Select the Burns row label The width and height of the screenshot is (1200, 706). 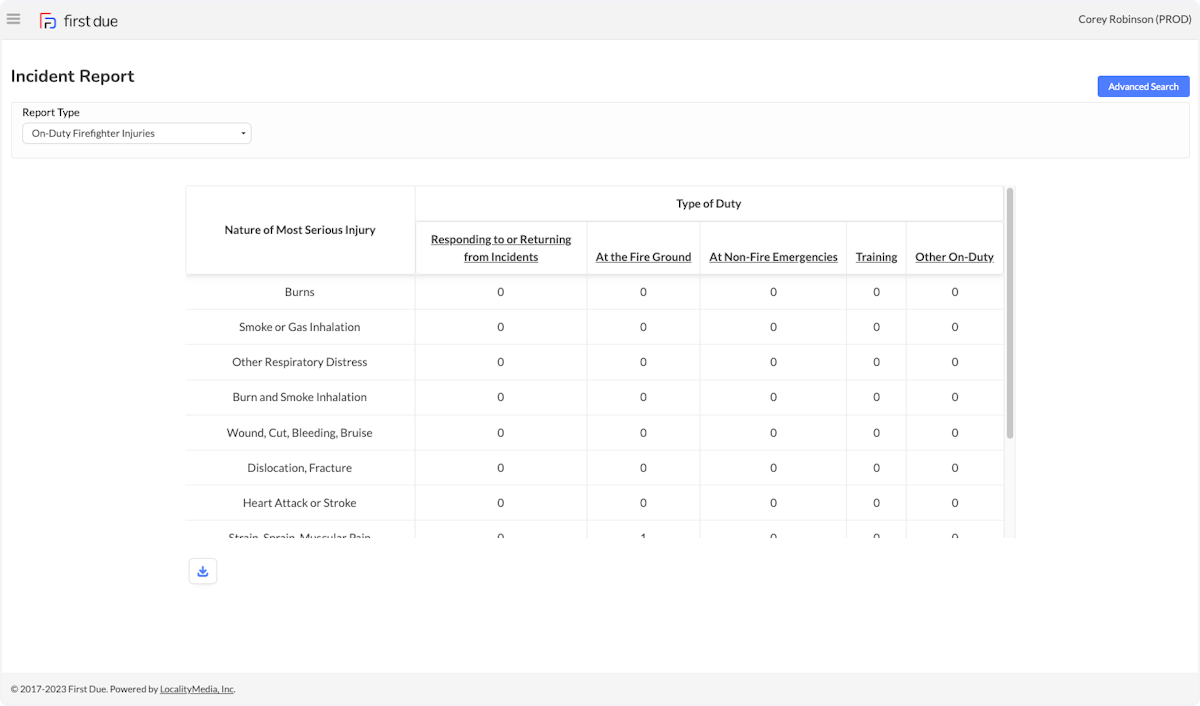coord(300,292)
